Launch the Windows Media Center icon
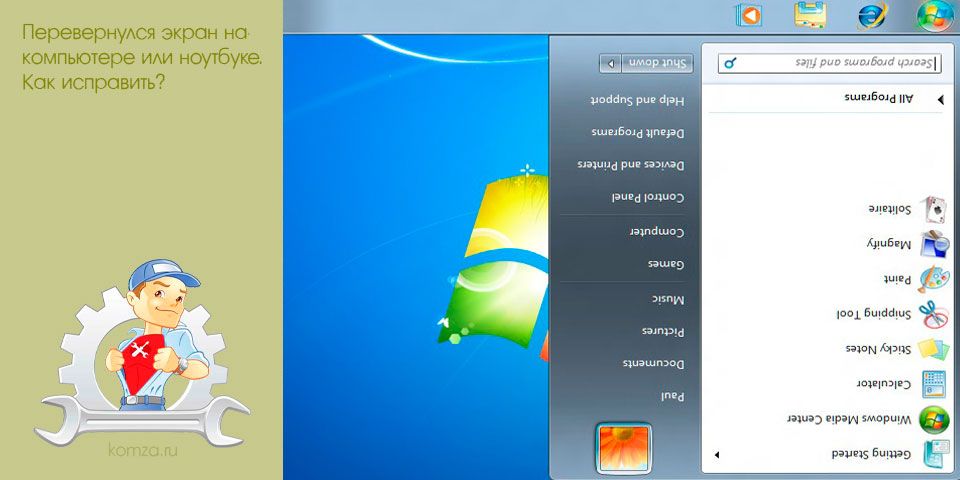Screen dimensions: 960x480 [x=935, y=419]
